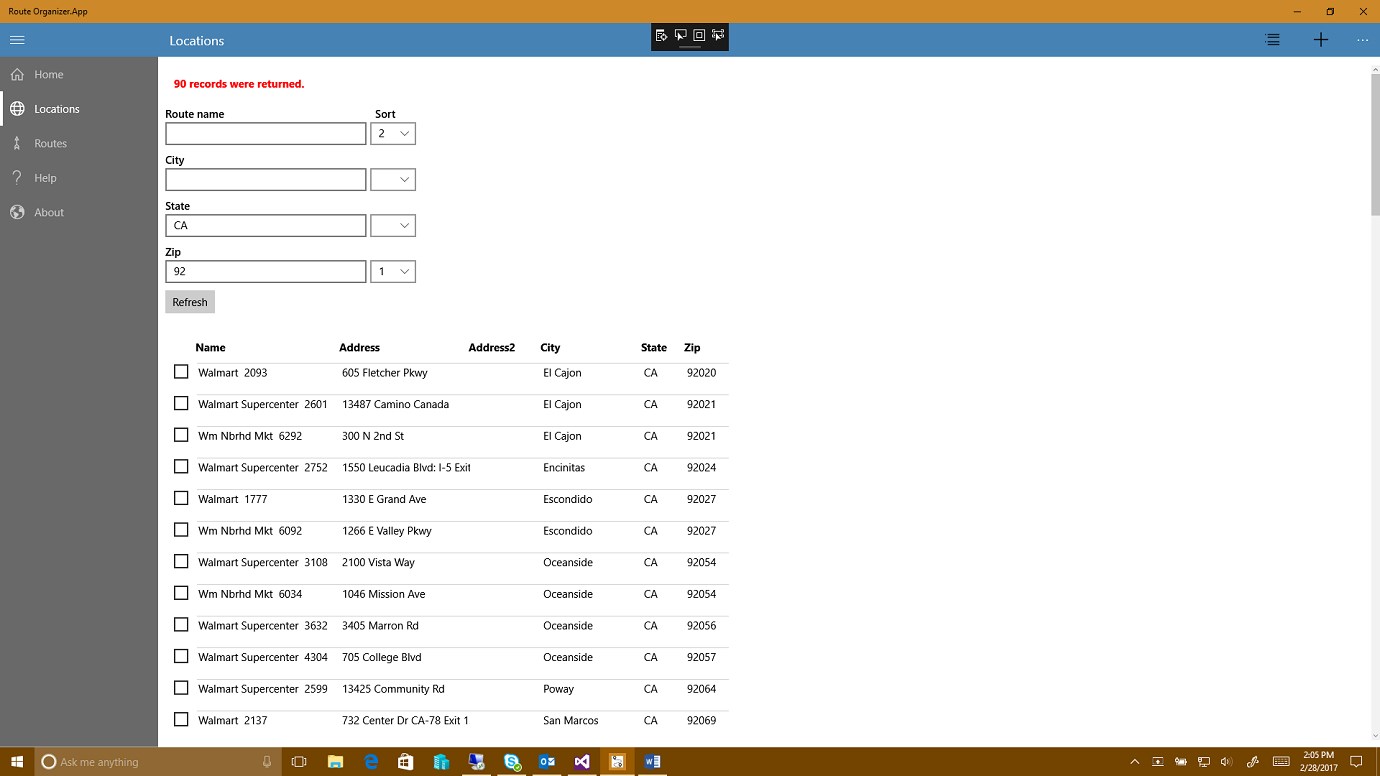Open the City sort dropdown
Image resolution: width=1380 pixels, height=776 pixels.
click(x=393, y=179)
